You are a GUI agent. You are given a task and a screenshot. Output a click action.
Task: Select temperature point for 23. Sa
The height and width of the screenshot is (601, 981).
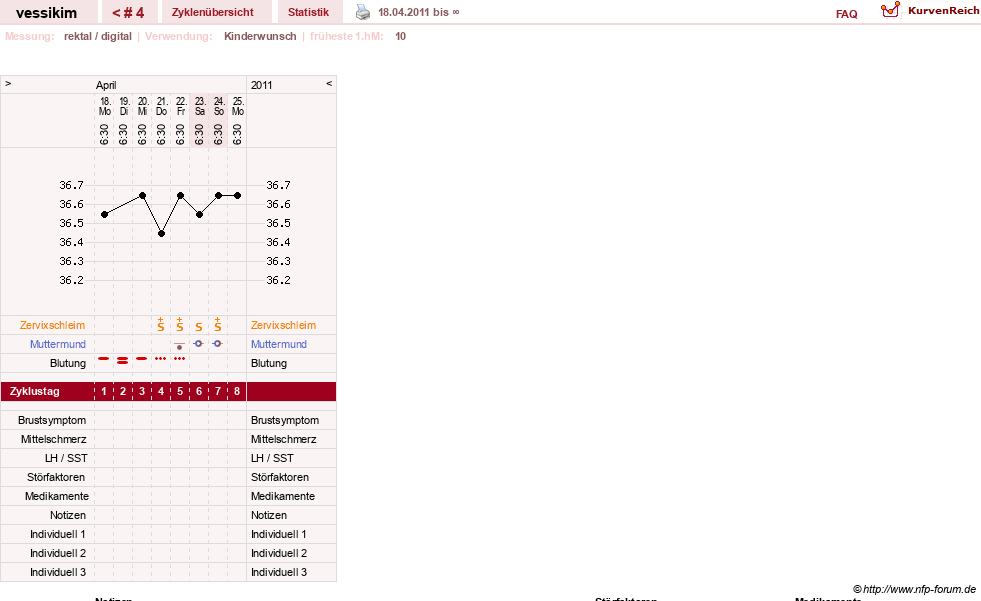click(200, 215)
